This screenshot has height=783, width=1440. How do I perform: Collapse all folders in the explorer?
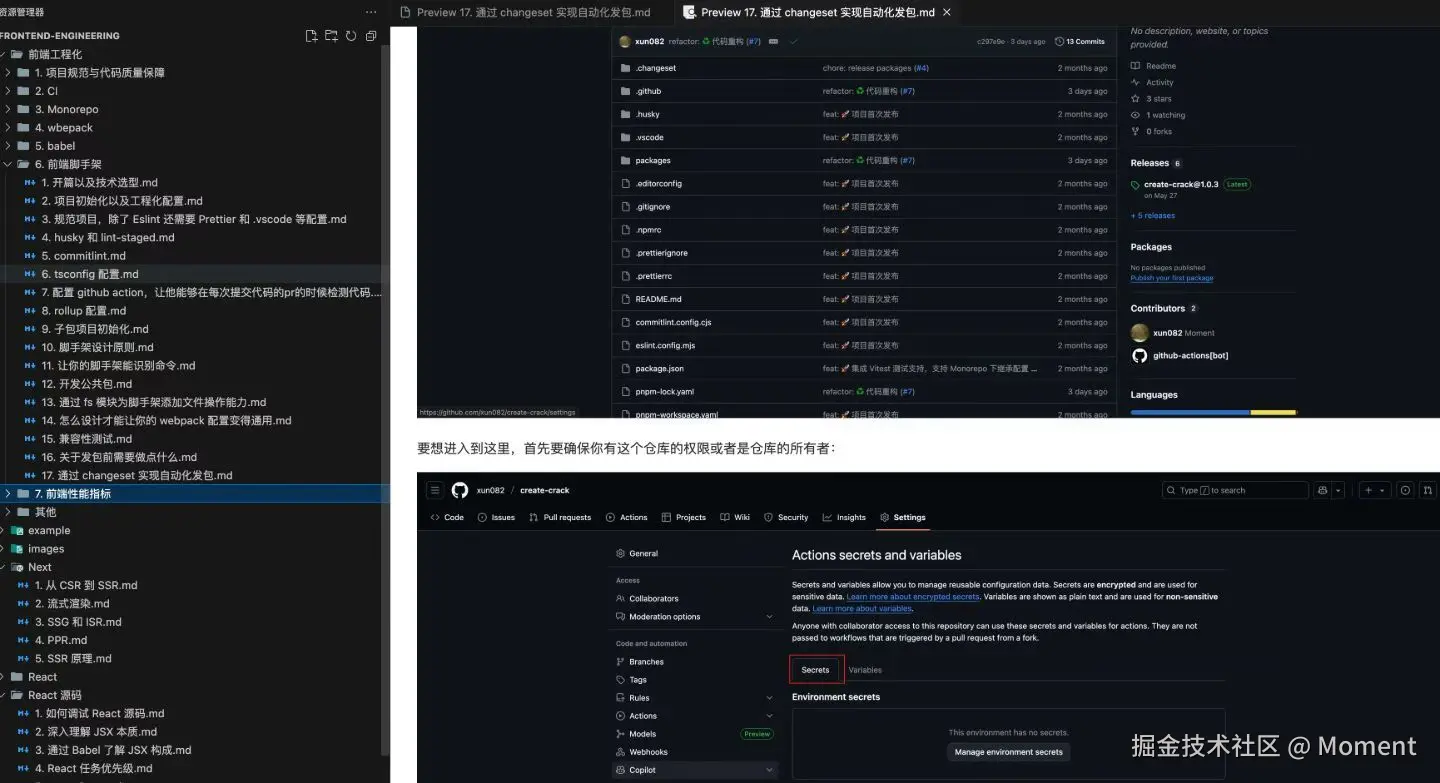pos(371,36)
